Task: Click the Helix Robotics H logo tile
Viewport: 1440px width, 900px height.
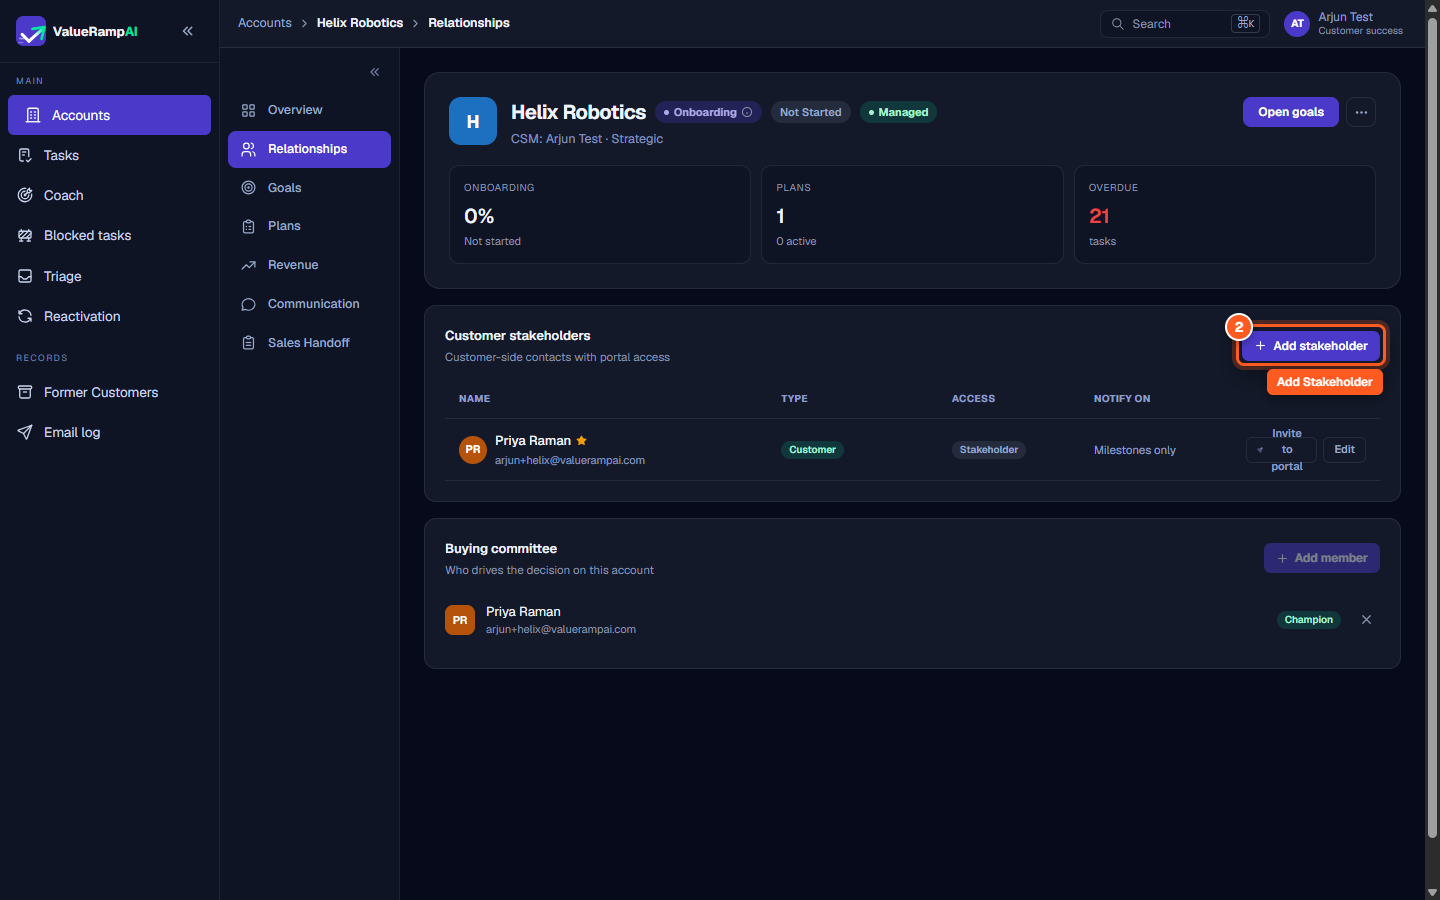Action: (x=473, y=121)
